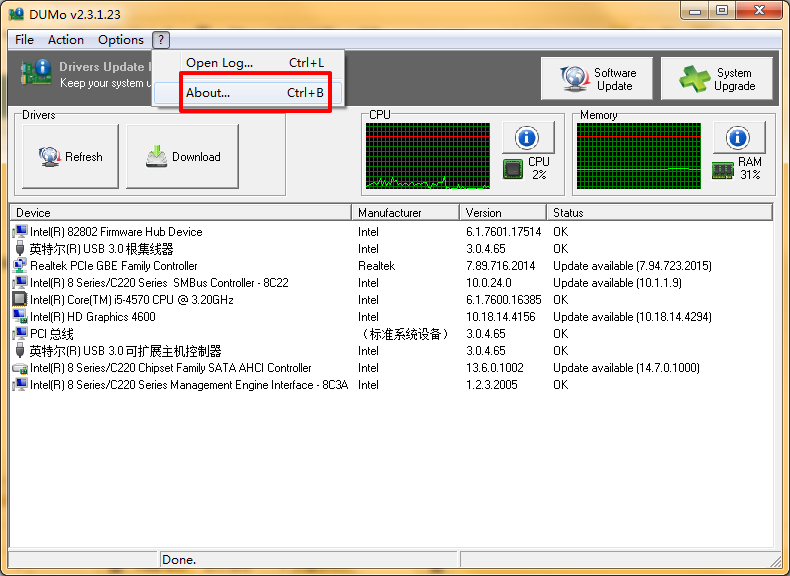Click Update available (14.7.0.1000) status
This screenshot has height=576, width=790.
[626, 368]
